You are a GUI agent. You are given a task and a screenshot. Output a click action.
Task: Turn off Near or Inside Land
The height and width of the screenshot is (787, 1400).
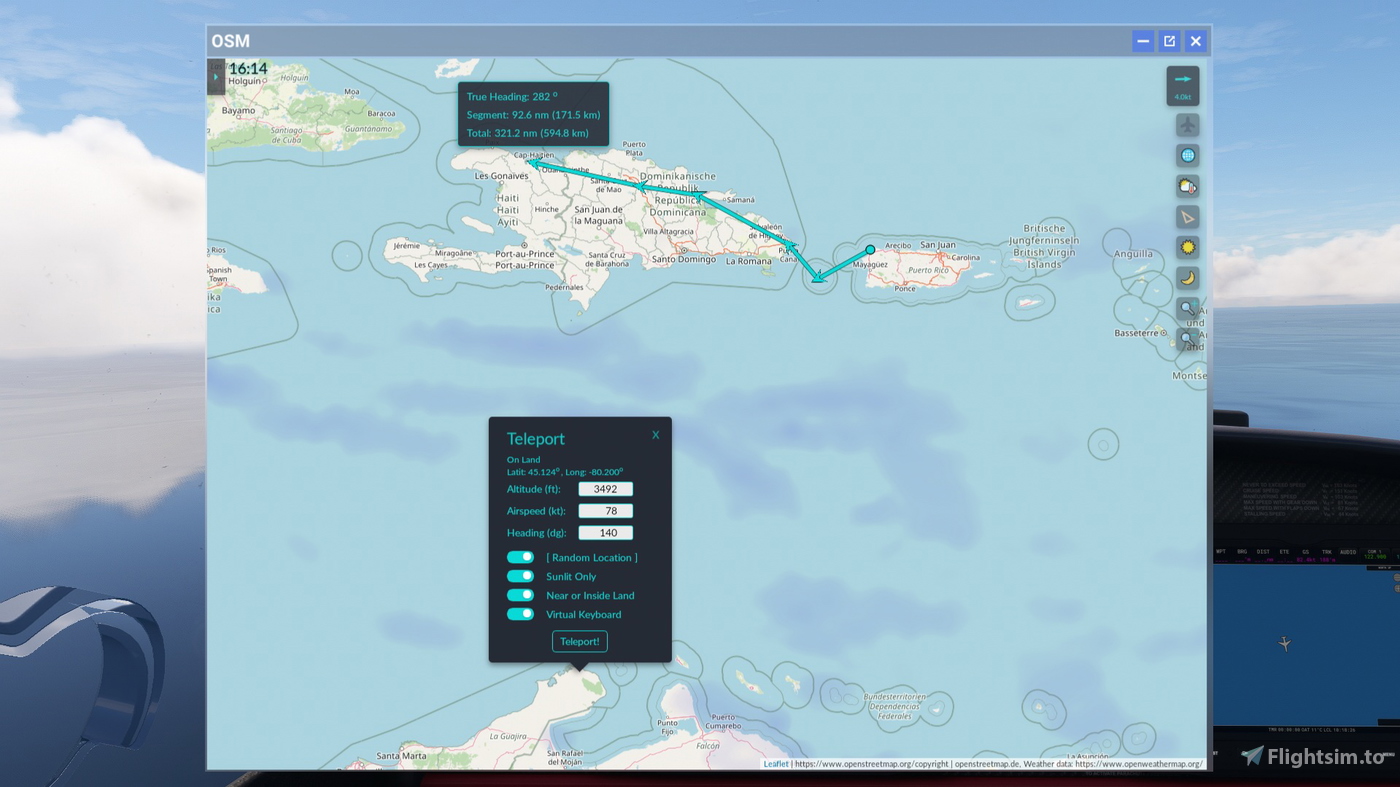point(520,594)
